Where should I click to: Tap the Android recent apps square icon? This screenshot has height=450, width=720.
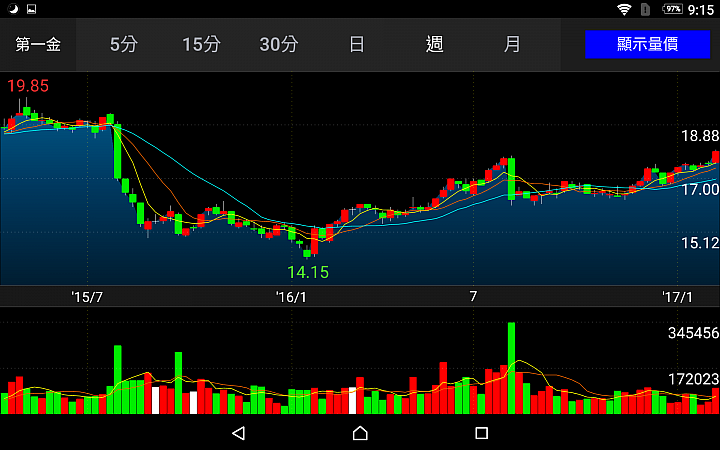point(481,433)
